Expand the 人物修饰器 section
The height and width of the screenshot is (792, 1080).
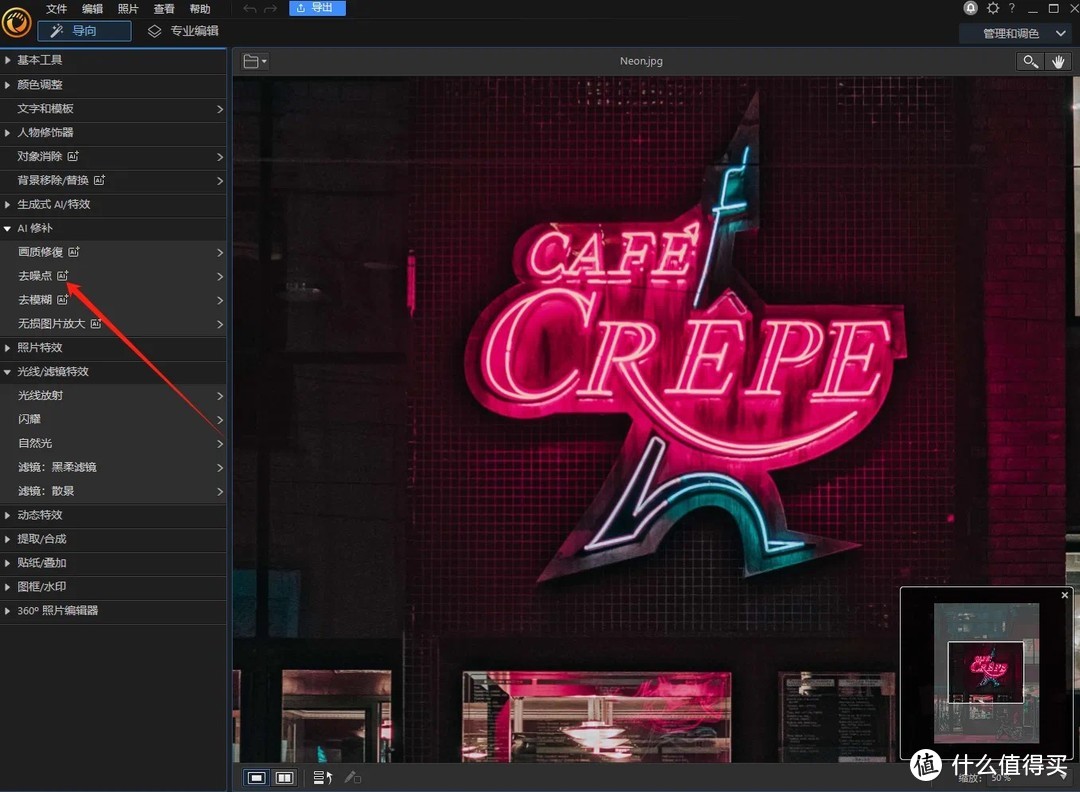click(113, 132)
